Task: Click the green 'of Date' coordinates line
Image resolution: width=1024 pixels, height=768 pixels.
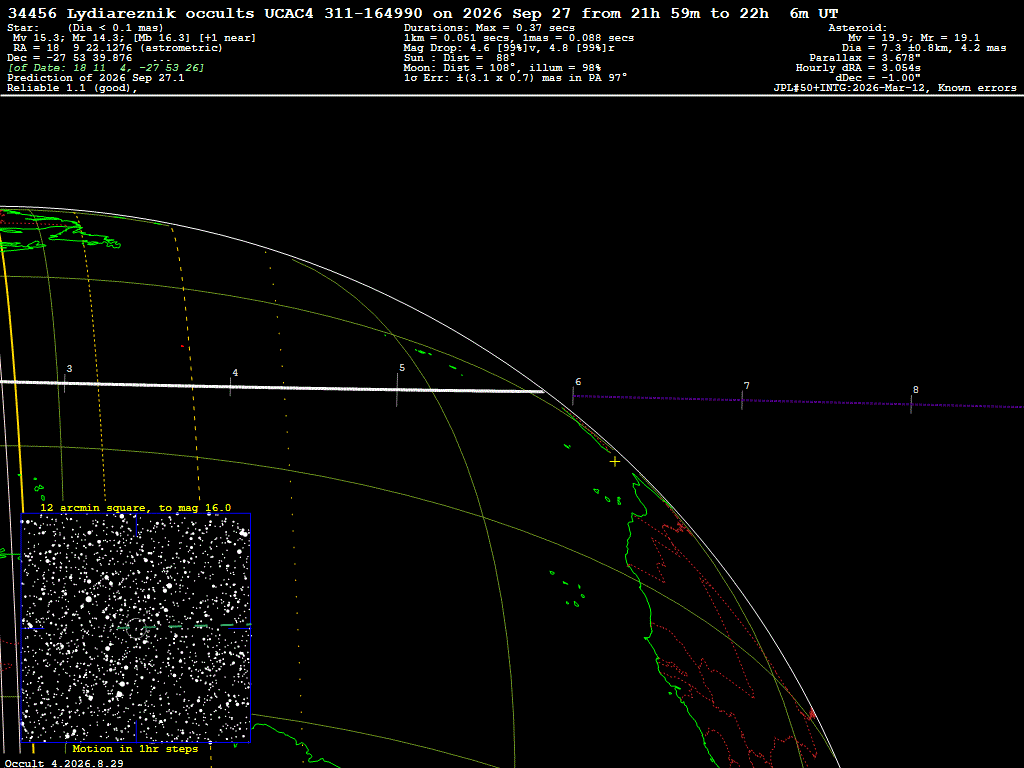Action: 106,68
